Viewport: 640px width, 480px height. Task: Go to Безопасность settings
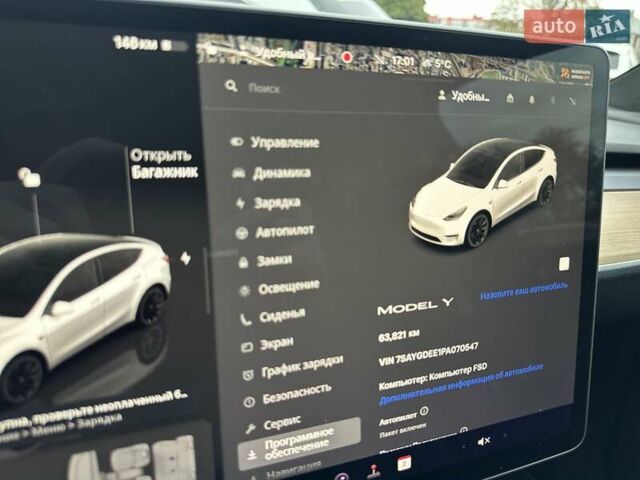coord(296,388)
